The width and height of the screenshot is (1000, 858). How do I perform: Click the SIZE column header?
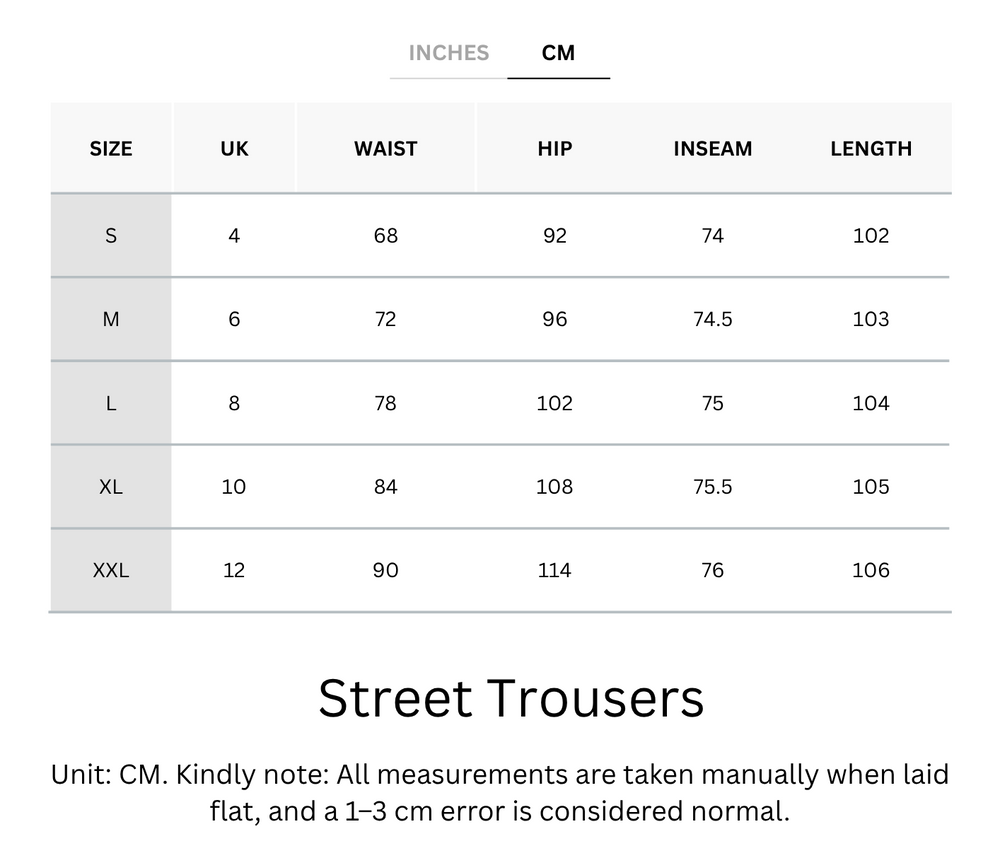(111, 148)
